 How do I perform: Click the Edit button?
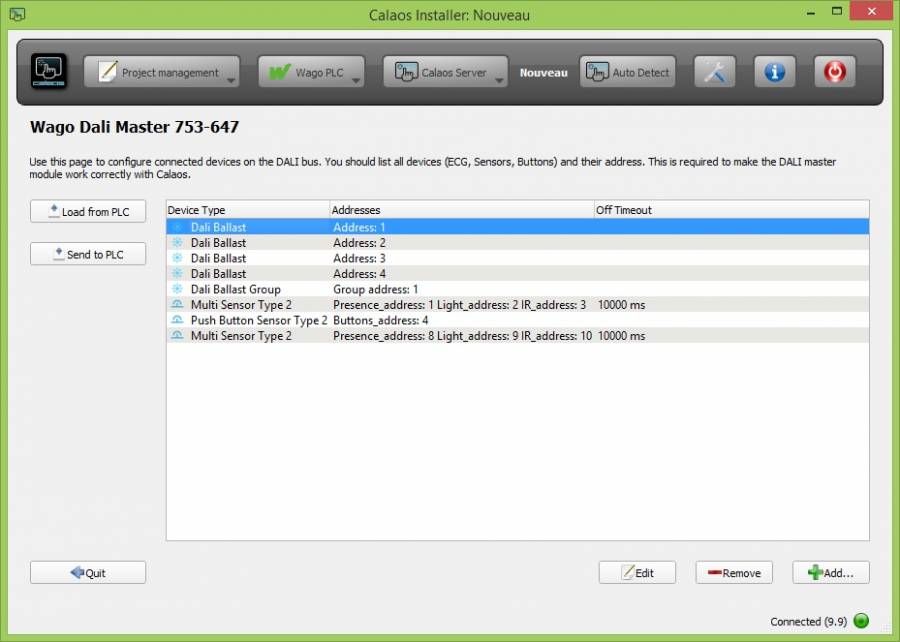point(637,573)
